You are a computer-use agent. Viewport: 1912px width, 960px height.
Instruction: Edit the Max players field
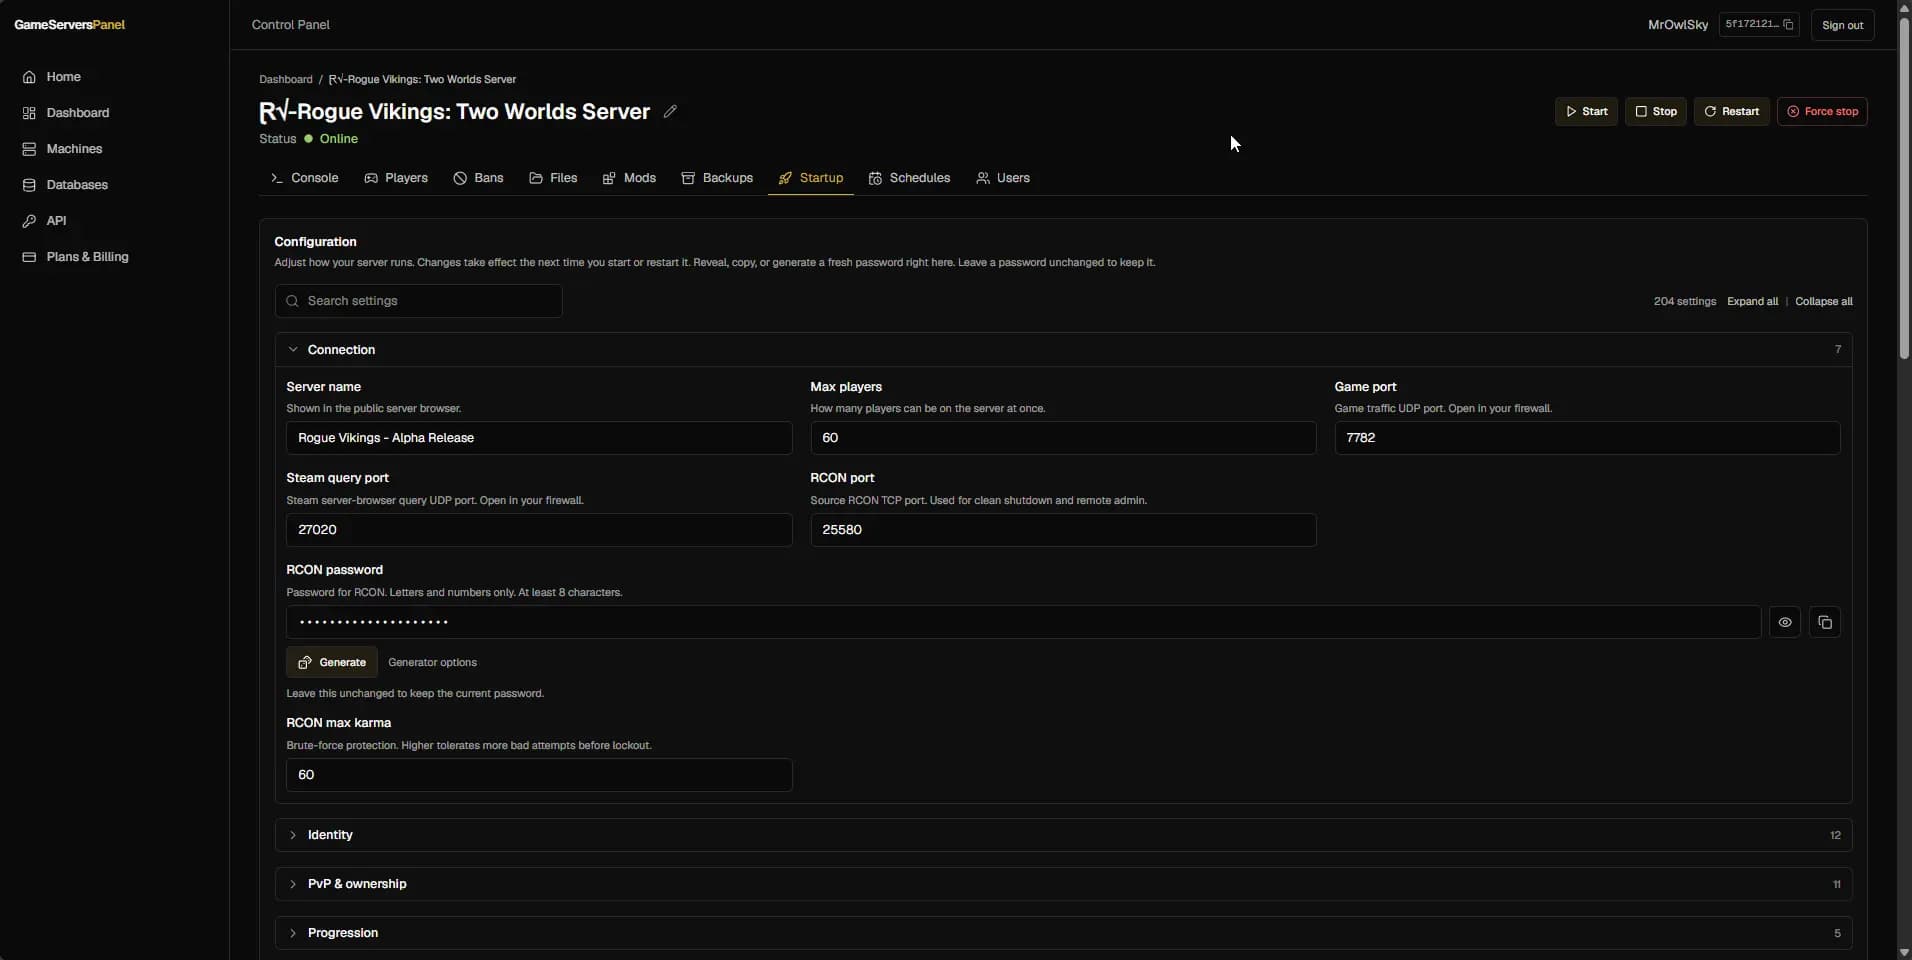pyautogui.click(x=1063, y=438)
